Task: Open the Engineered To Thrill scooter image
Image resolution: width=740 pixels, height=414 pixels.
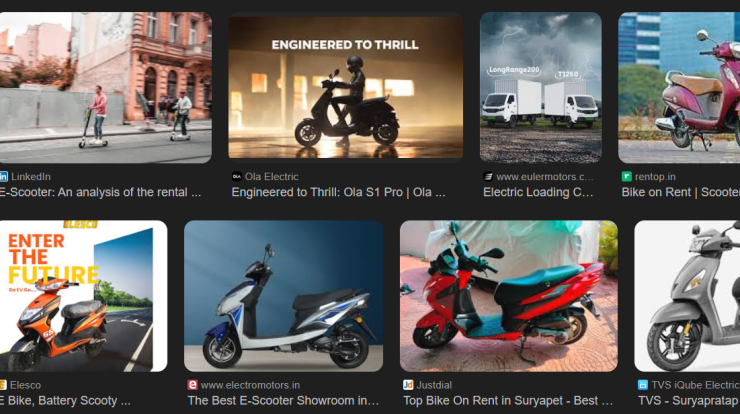Action: click(x=345, y=87)
